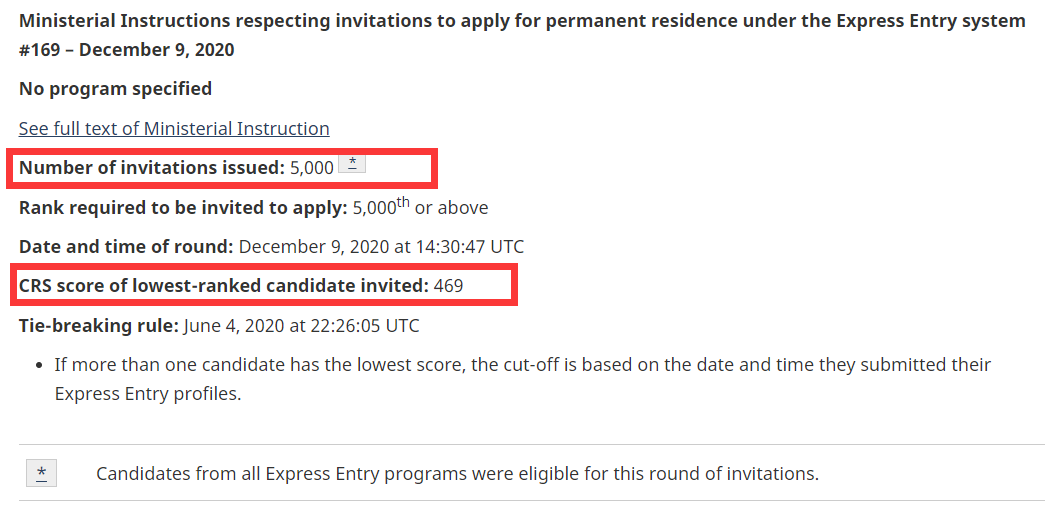The width and height of the screenshot is (1064, 508).
Task: Click the 'No program specified' subheading
Action: coord(115,89)
